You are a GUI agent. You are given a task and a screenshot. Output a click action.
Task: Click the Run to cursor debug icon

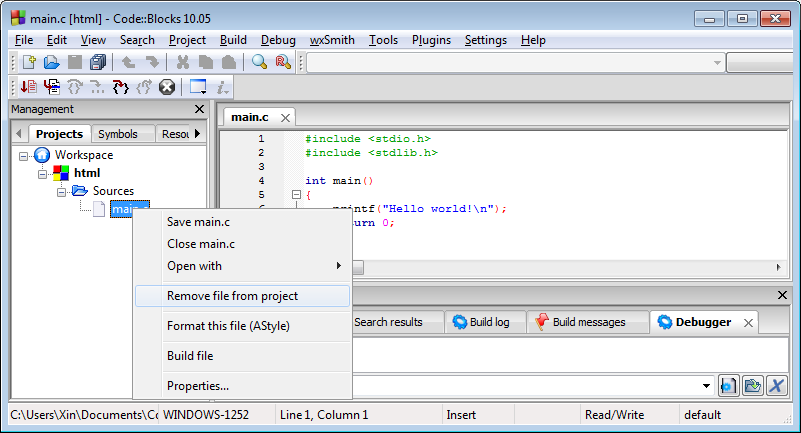pyautogui.click(x=52, y=87)
